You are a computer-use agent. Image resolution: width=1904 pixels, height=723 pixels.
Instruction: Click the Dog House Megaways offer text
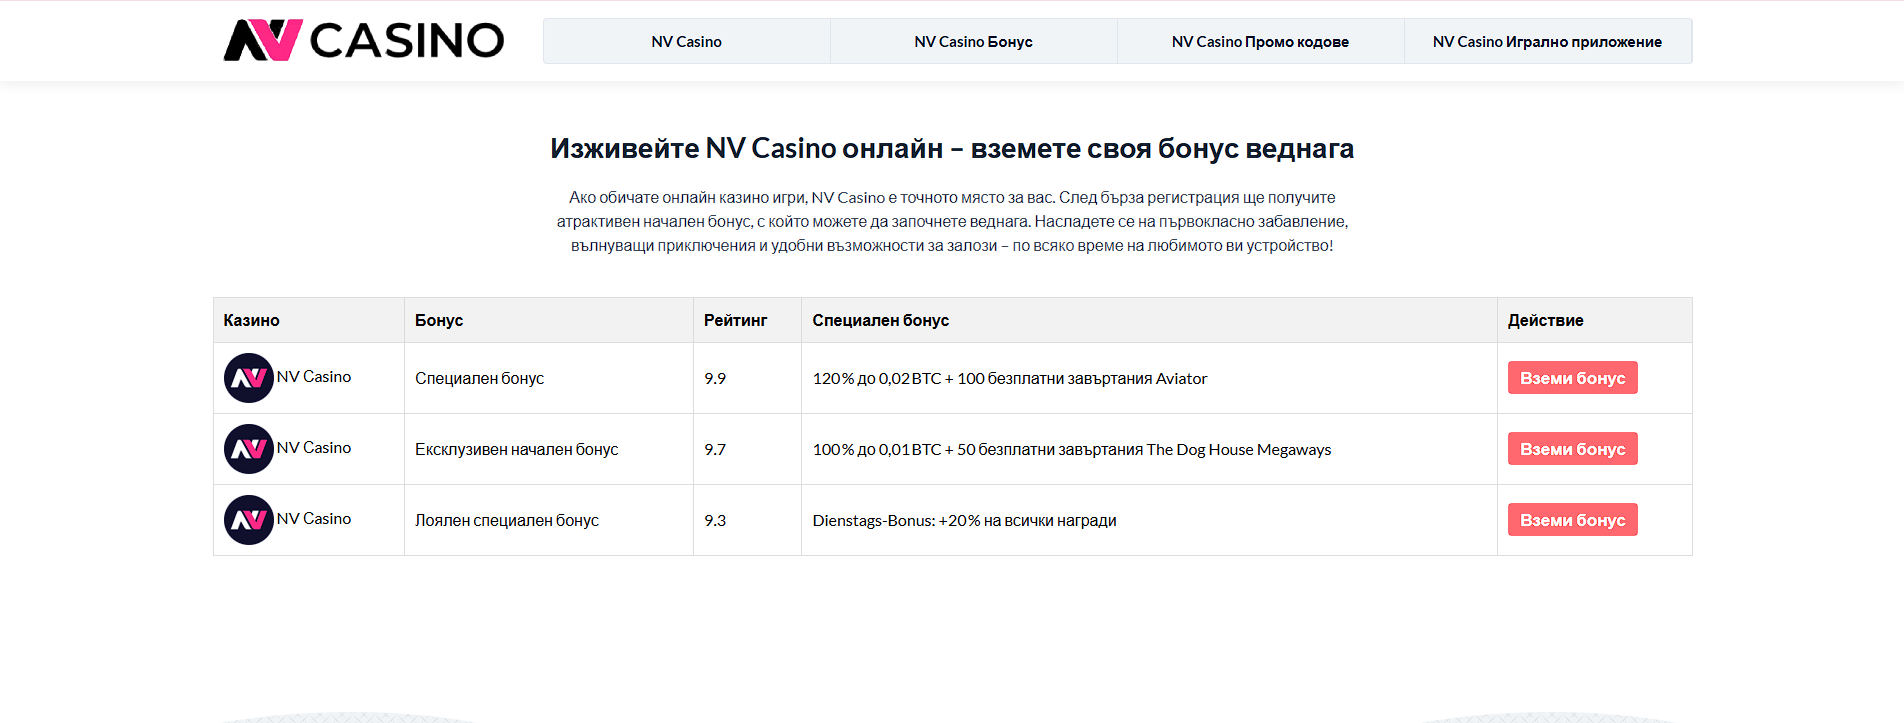pyautogui.click(x=1072, y=449)
